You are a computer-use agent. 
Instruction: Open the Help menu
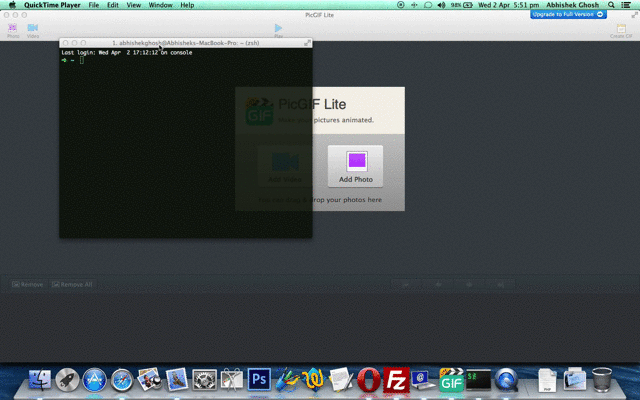coord(187,5)
